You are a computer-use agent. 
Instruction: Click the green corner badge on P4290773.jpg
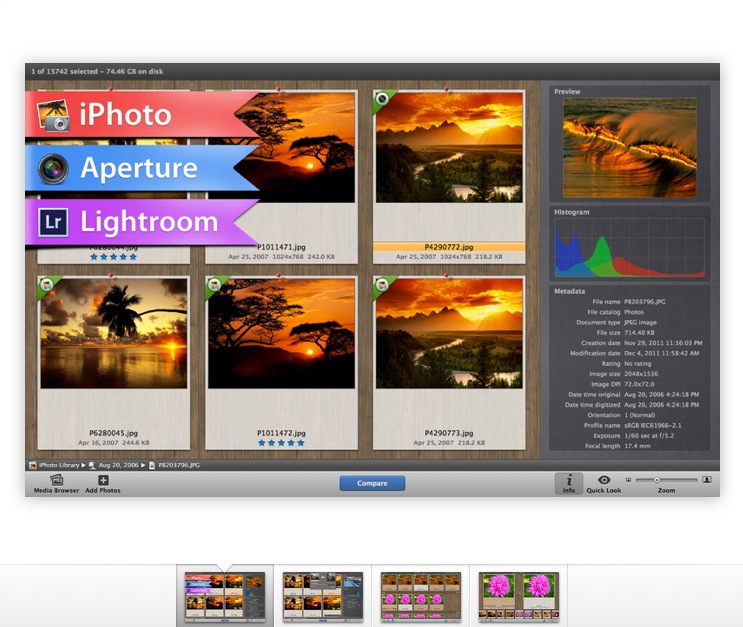tap(382, 285)
